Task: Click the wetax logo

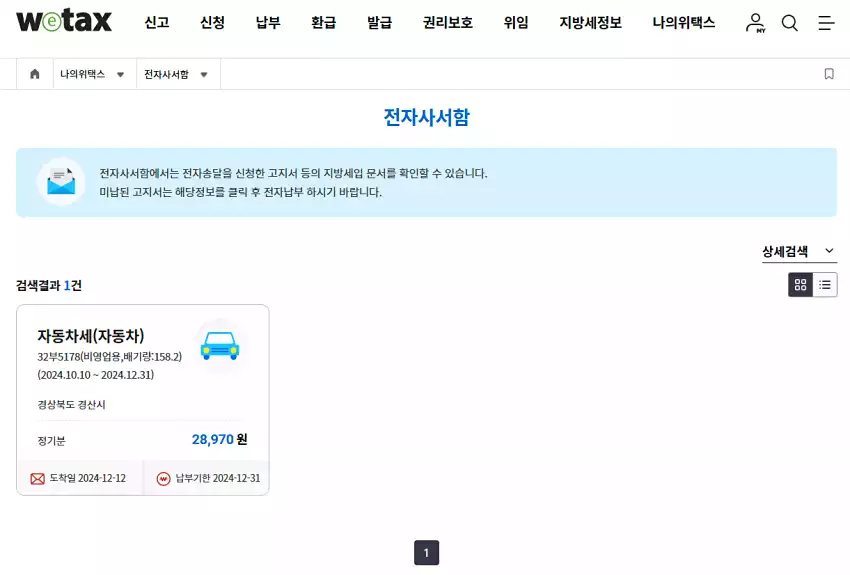Action: [x=64, y=21]
